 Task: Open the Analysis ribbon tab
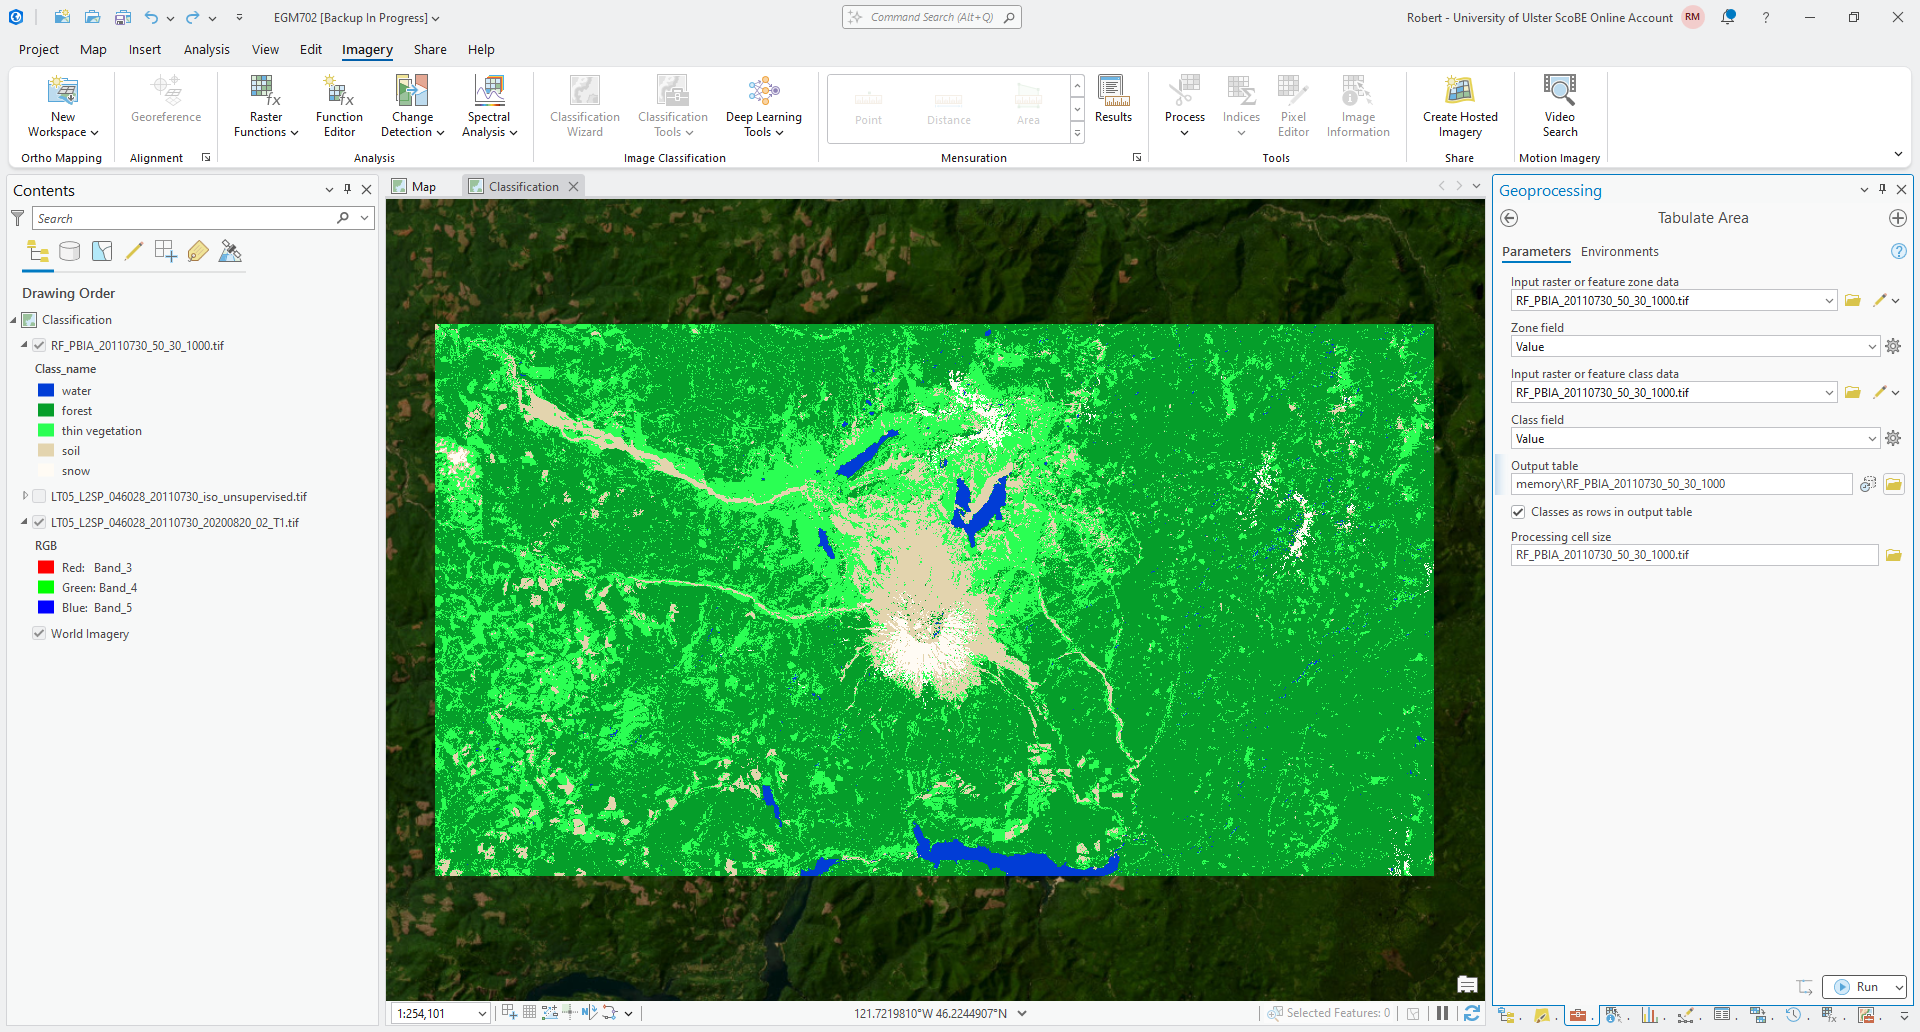[206, 49]
